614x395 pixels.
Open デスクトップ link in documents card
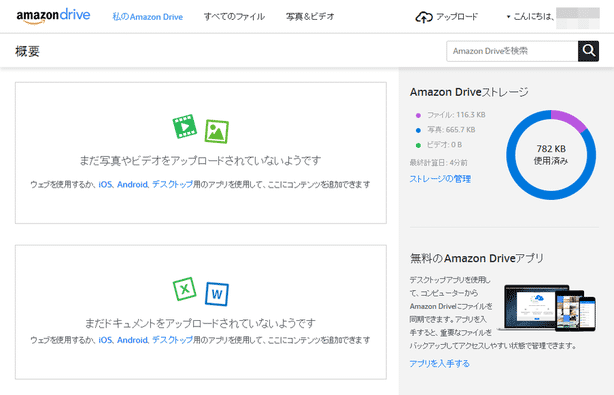point(172,340)
